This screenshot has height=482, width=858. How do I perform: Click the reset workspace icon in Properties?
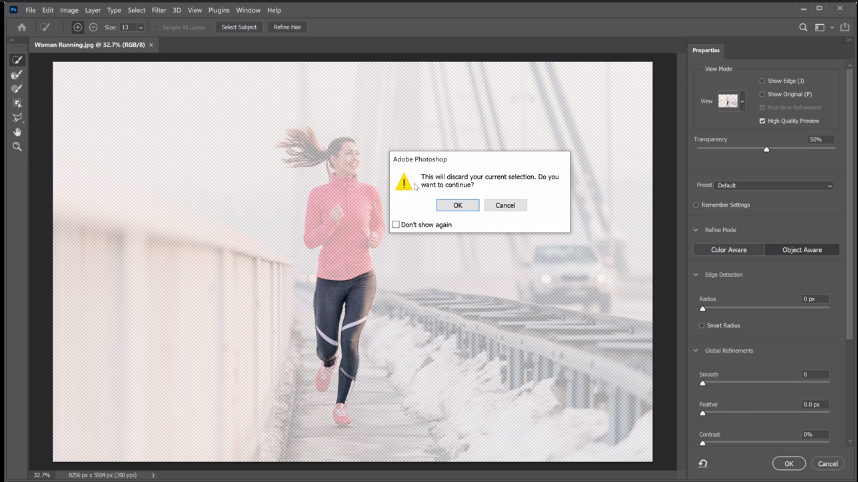pos(703,463)
